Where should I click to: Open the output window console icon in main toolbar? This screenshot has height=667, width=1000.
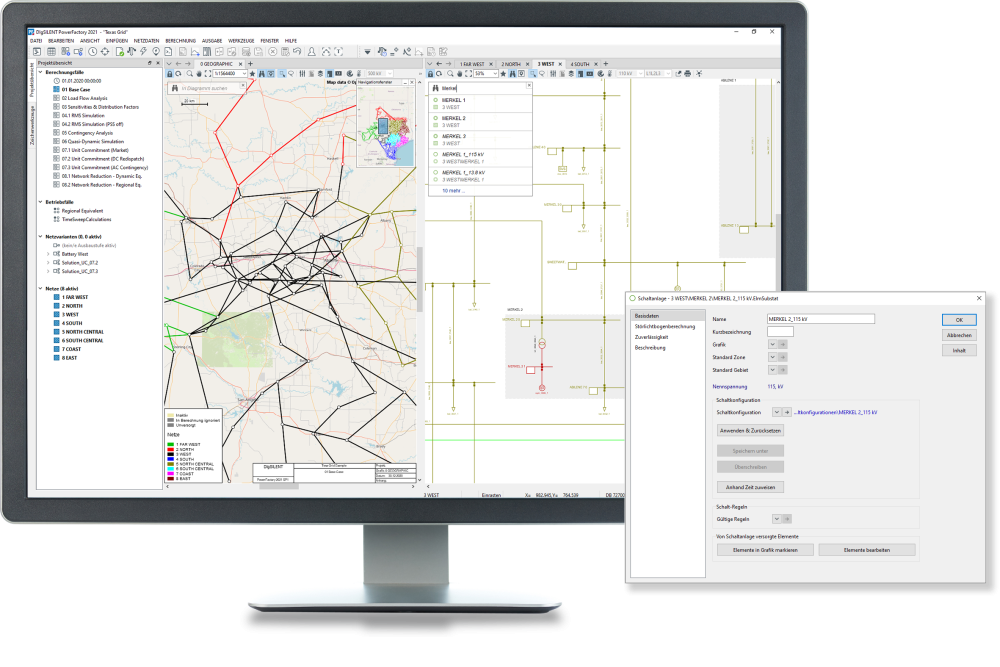pos(37,52)
